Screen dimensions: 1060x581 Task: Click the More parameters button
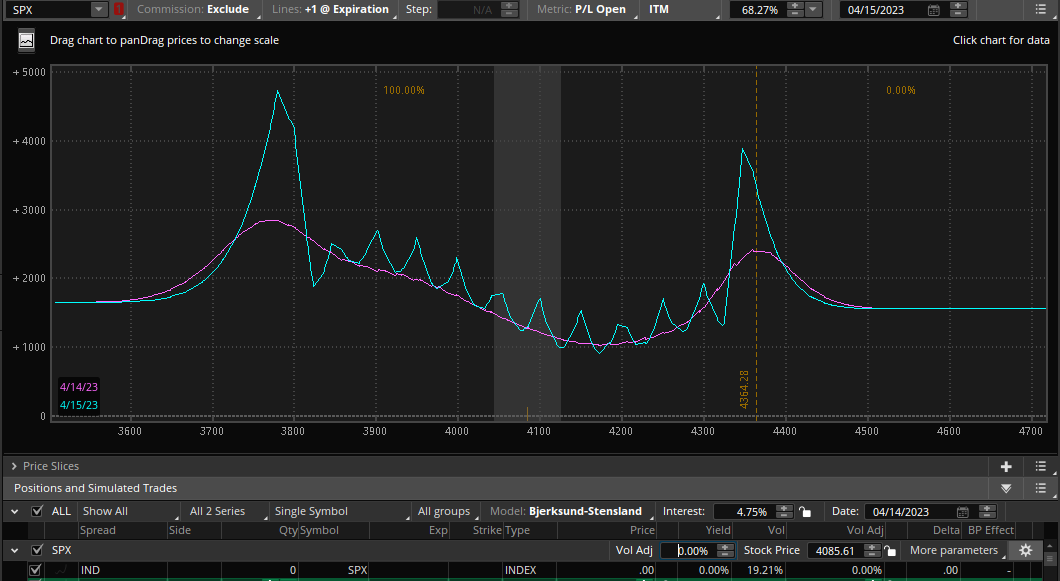tap(954, 551)
